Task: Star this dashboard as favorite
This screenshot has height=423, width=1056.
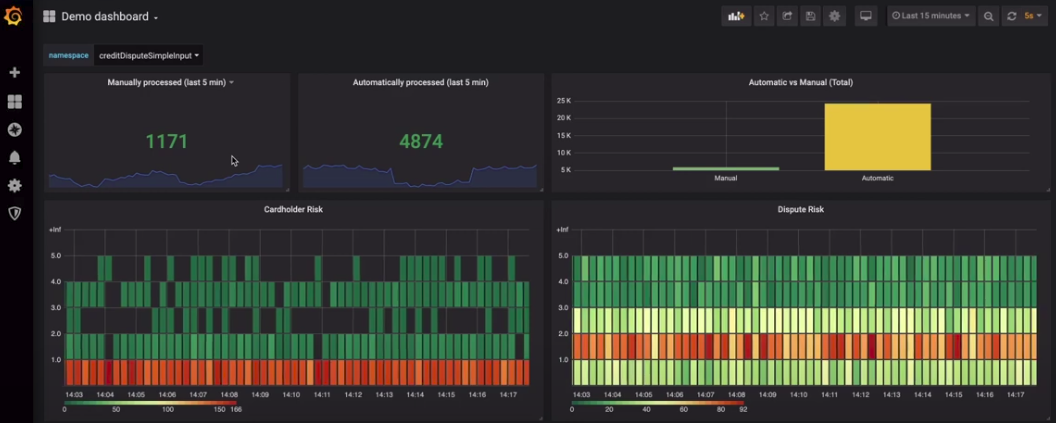Action: (764, 16)
